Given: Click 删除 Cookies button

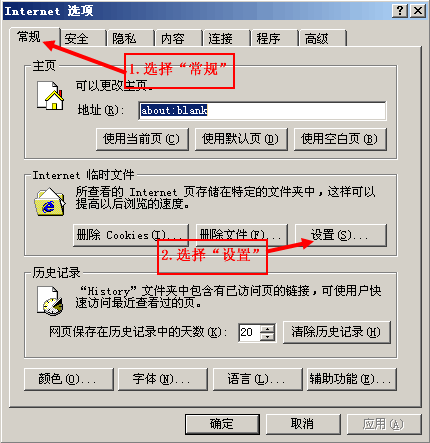Looking at the screenshot, I should [131, 235].
